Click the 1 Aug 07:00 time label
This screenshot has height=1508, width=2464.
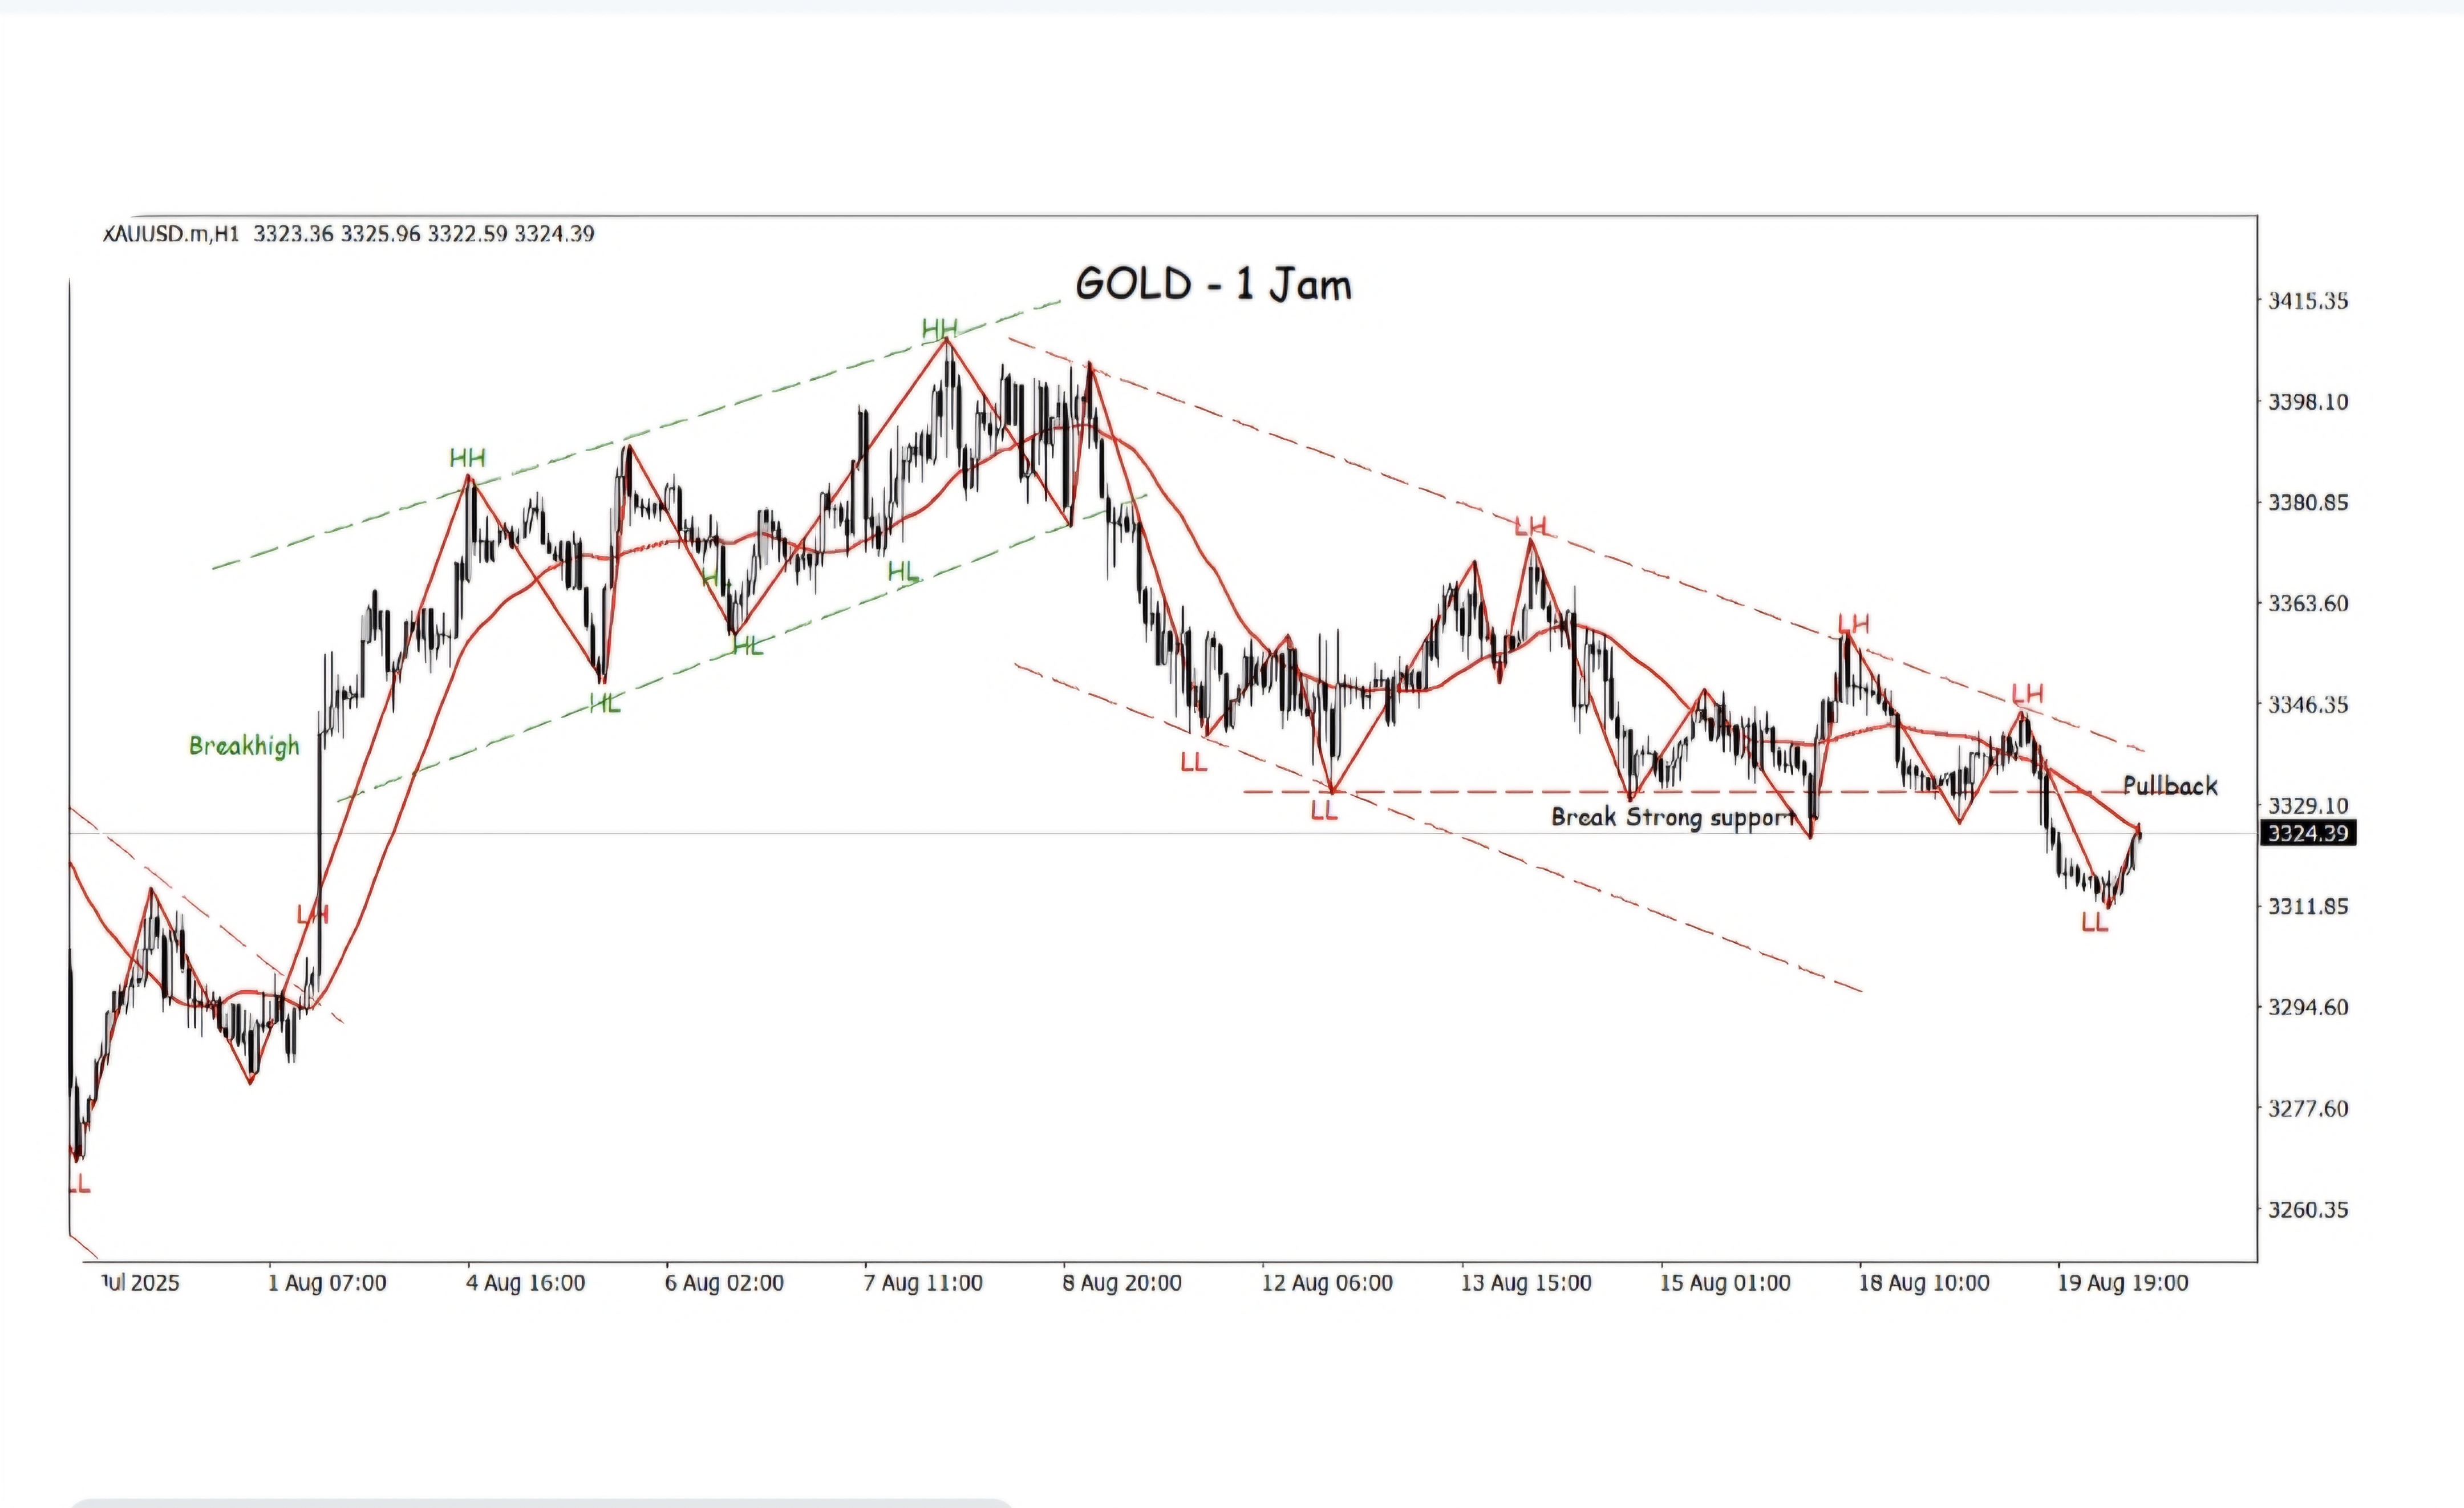[x=327, y=1283]
